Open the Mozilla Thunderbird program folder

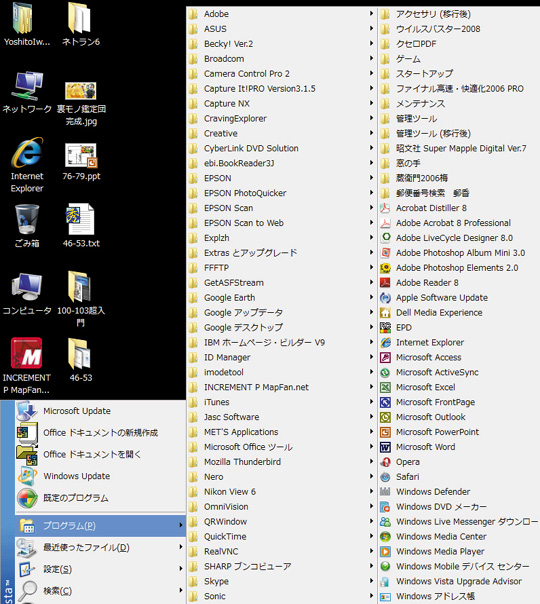coord(282,462)
